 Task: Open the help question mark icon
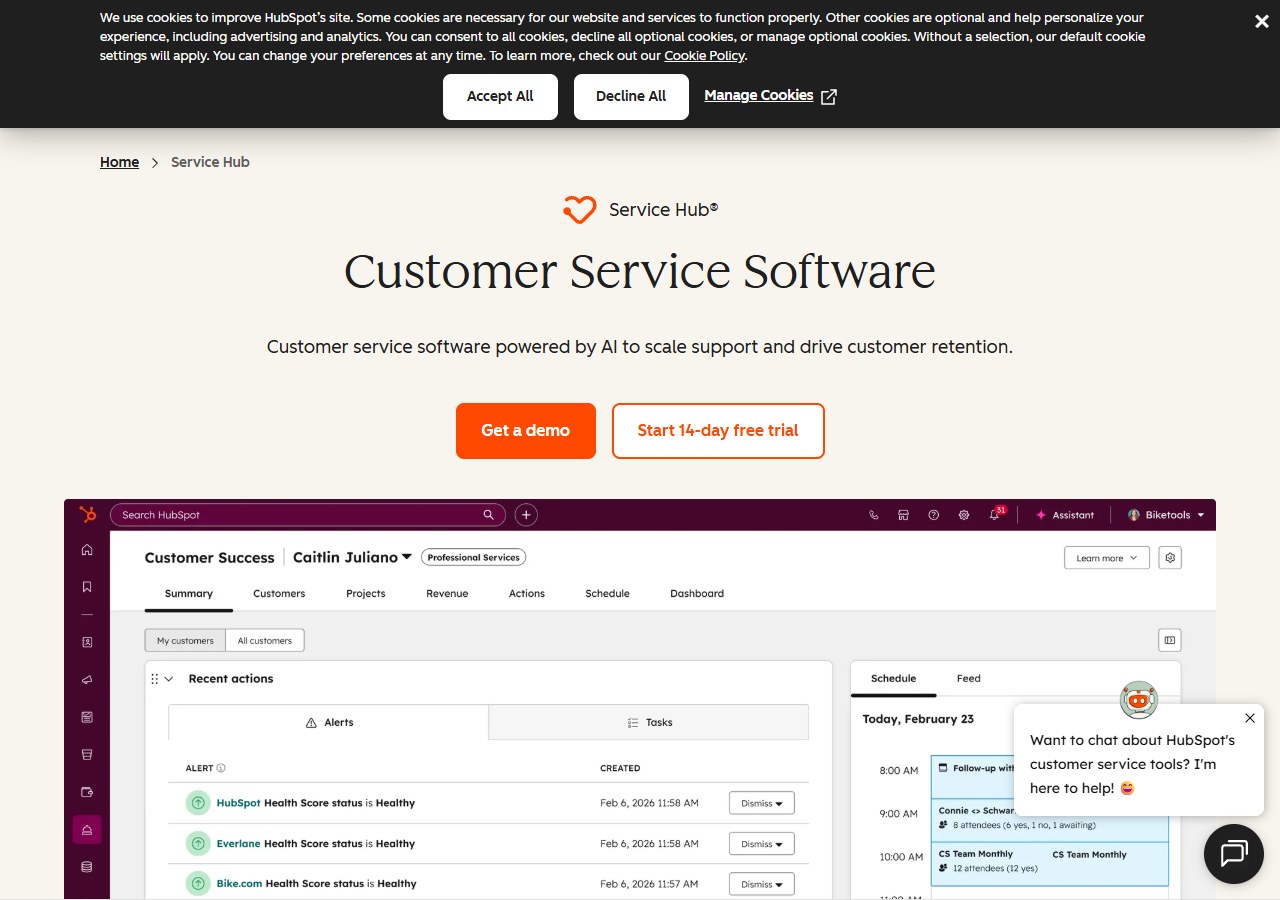pos(933,515)
